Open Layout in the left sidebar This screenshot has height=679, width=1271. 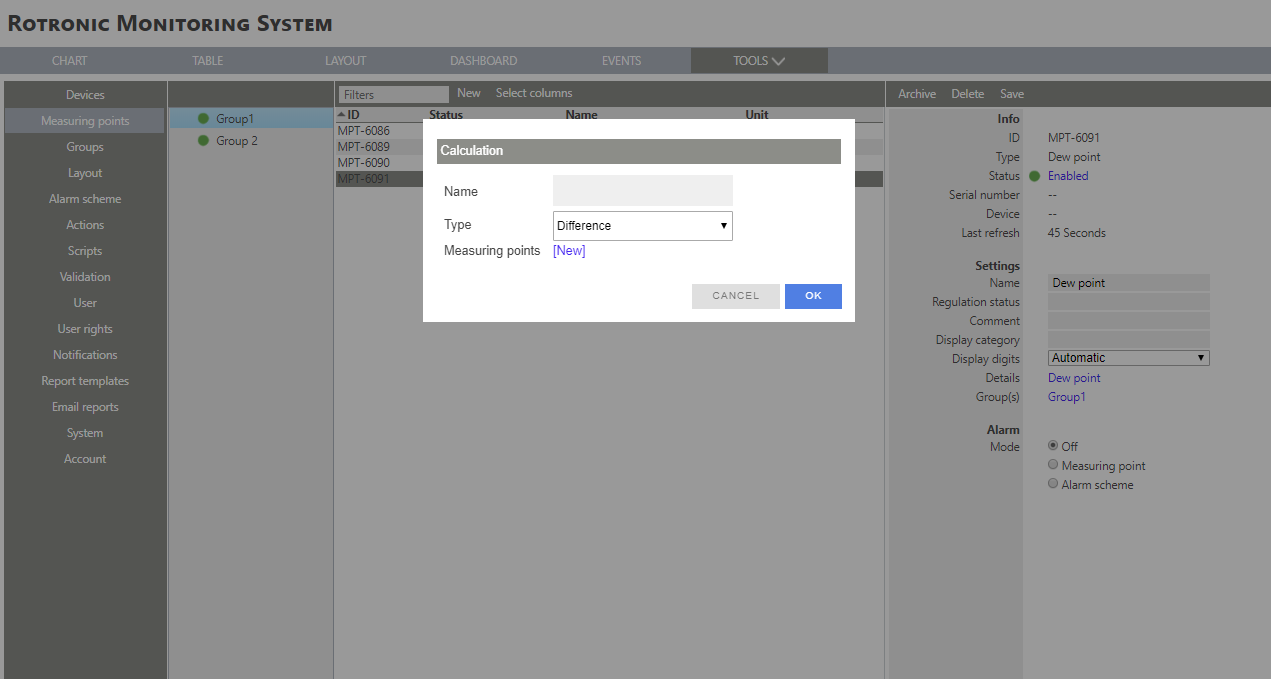(85, 173)
